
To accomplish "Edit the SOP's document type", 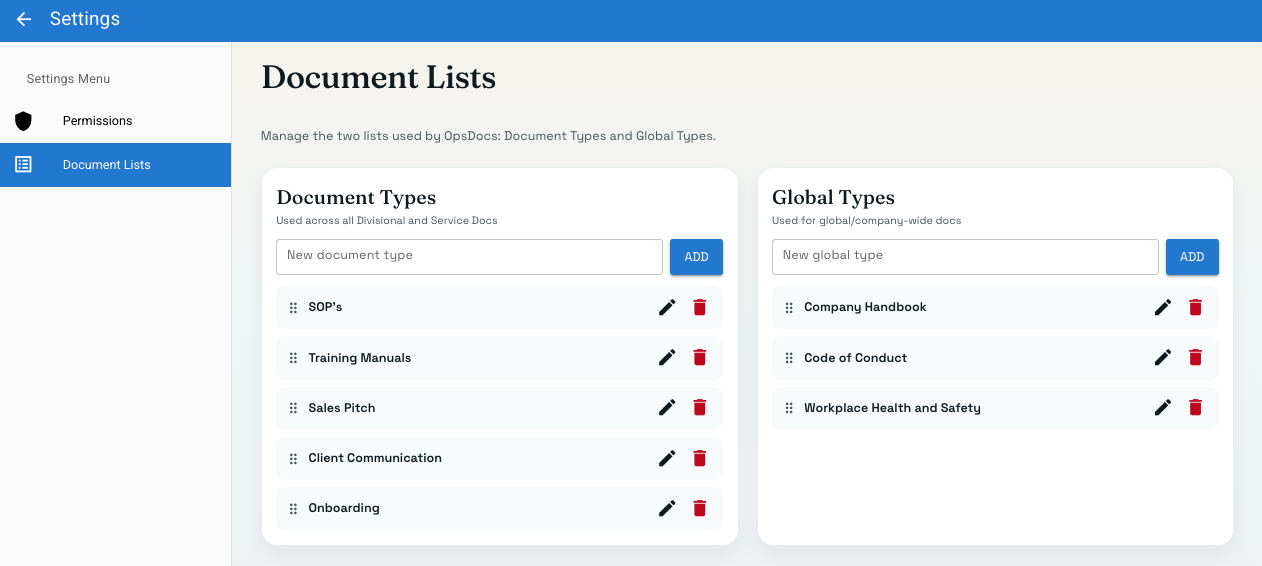I will [667, 307].
